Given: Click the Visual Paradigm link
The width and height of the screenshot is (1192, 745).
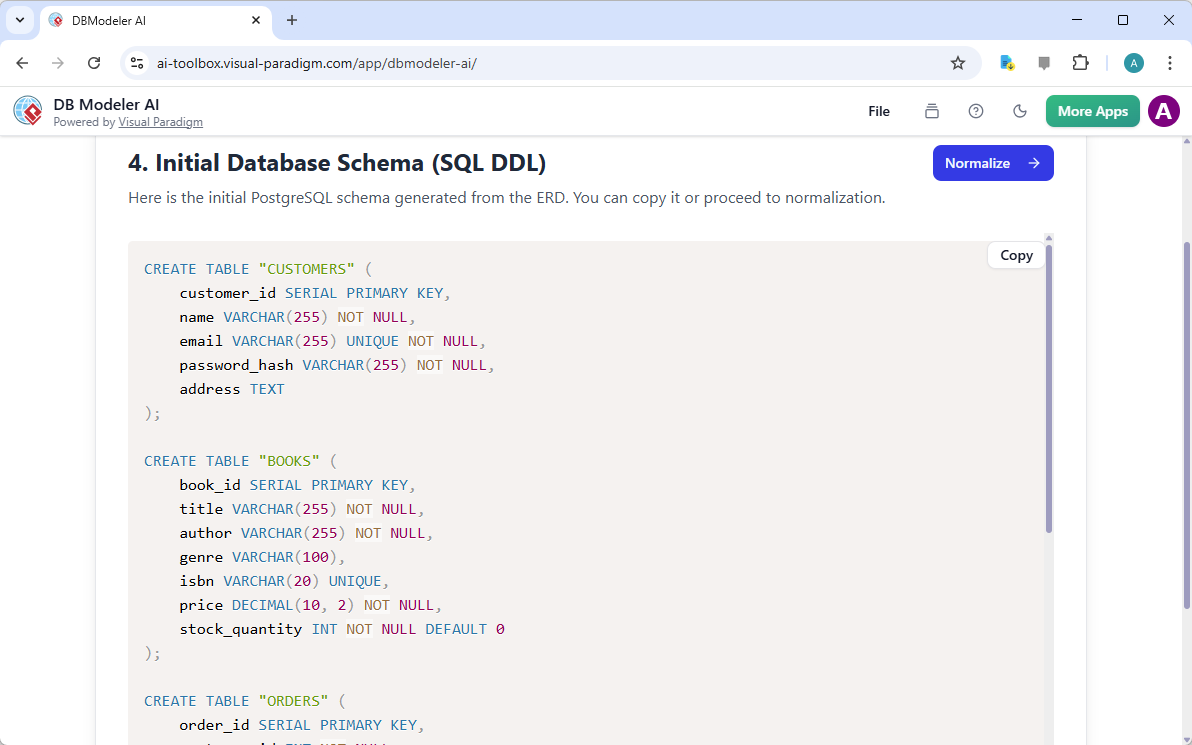Looking at the screenshot, I should click(x=160, y=122).
